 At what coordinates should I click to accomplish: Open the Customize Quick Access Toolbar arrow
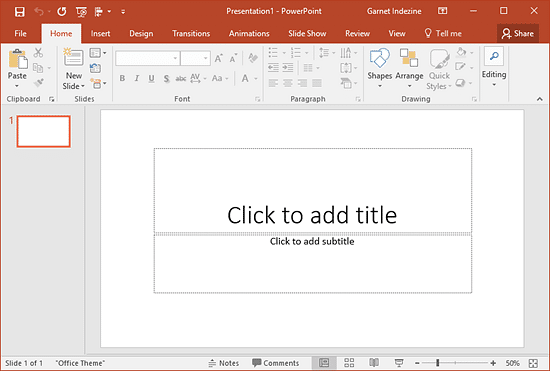click(x=123, y=12)
